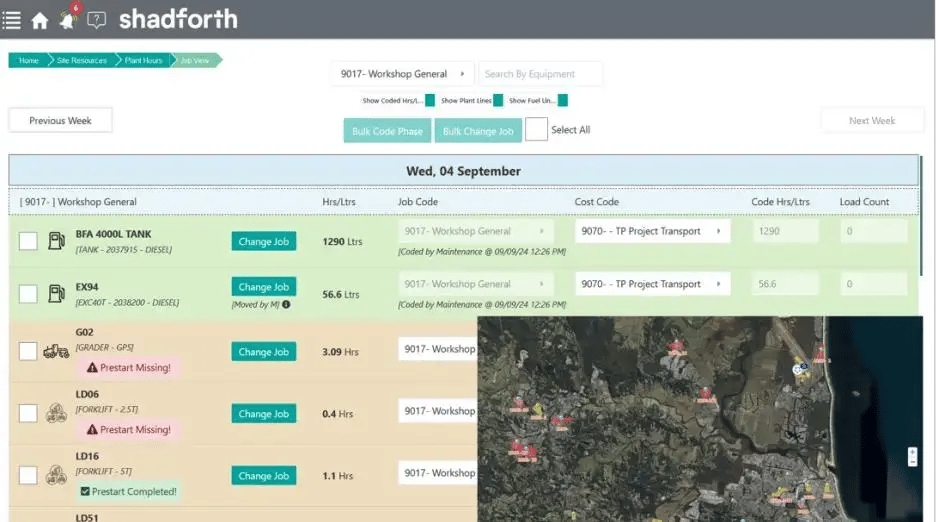The image size is (939, 522).
Task: Check the box for EX94 row
Action: pyautogui.click(x=28, y=294)
